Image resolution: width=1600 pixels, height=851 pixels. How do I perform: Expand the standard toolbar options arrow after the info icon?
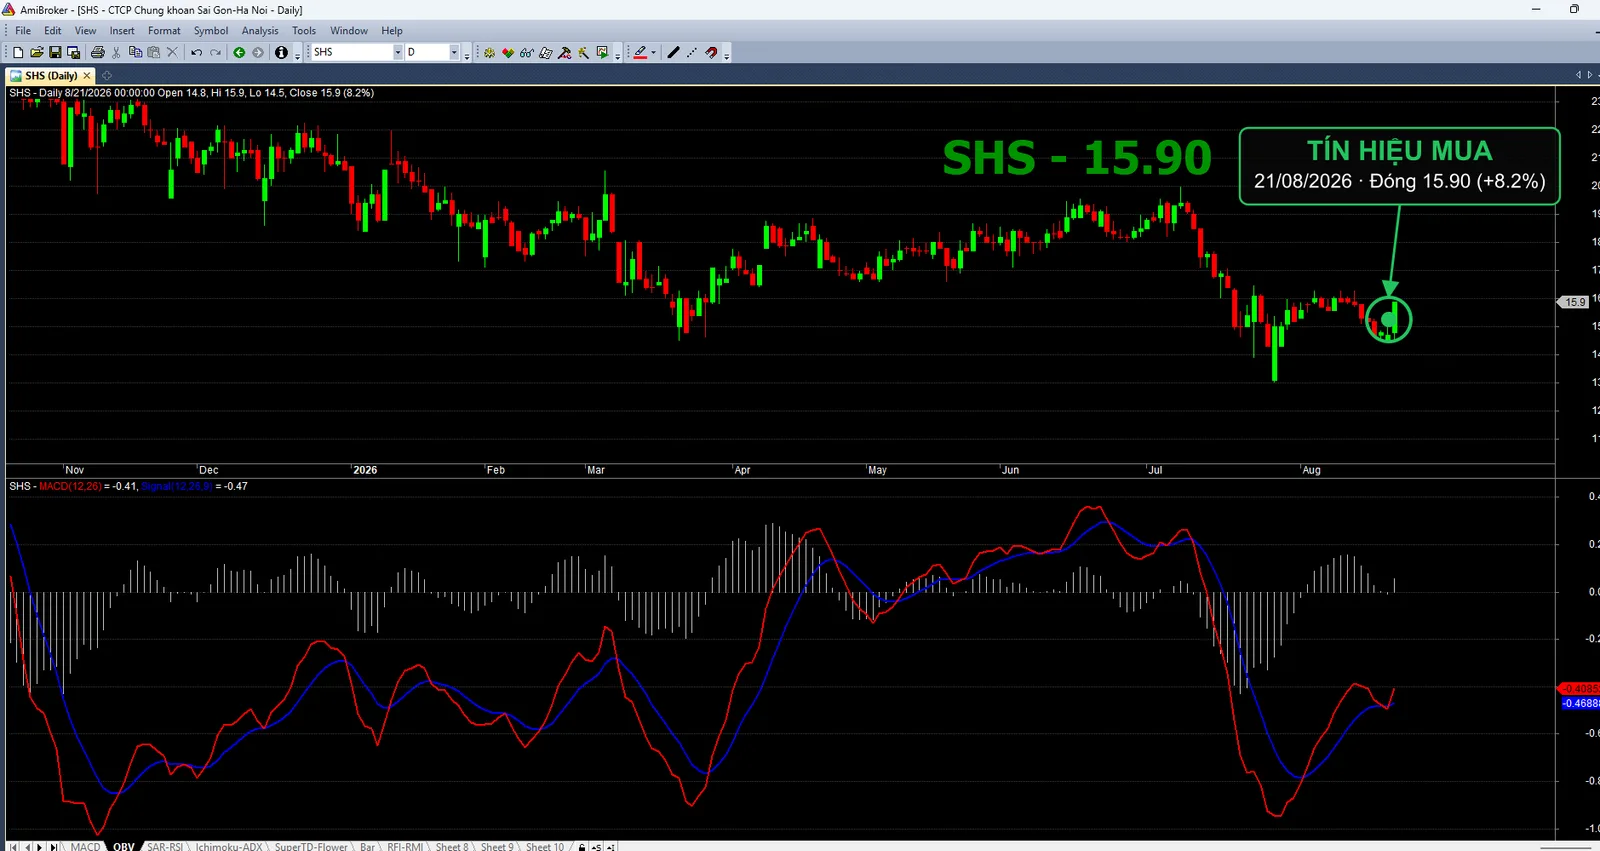pos(297,54)
